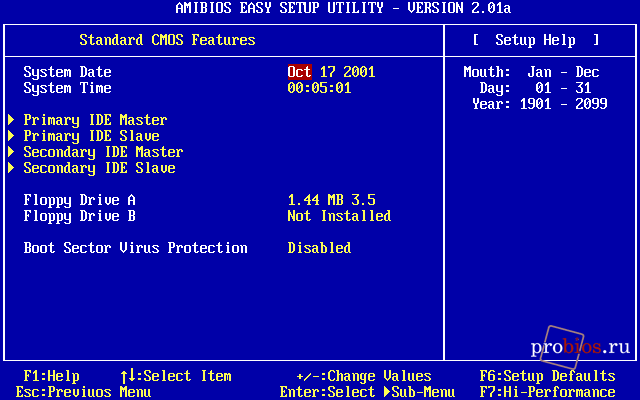Click the F6:Setup Defaults hint
Image resolution: width=640 pixels, height=400 pixels.
547,376
